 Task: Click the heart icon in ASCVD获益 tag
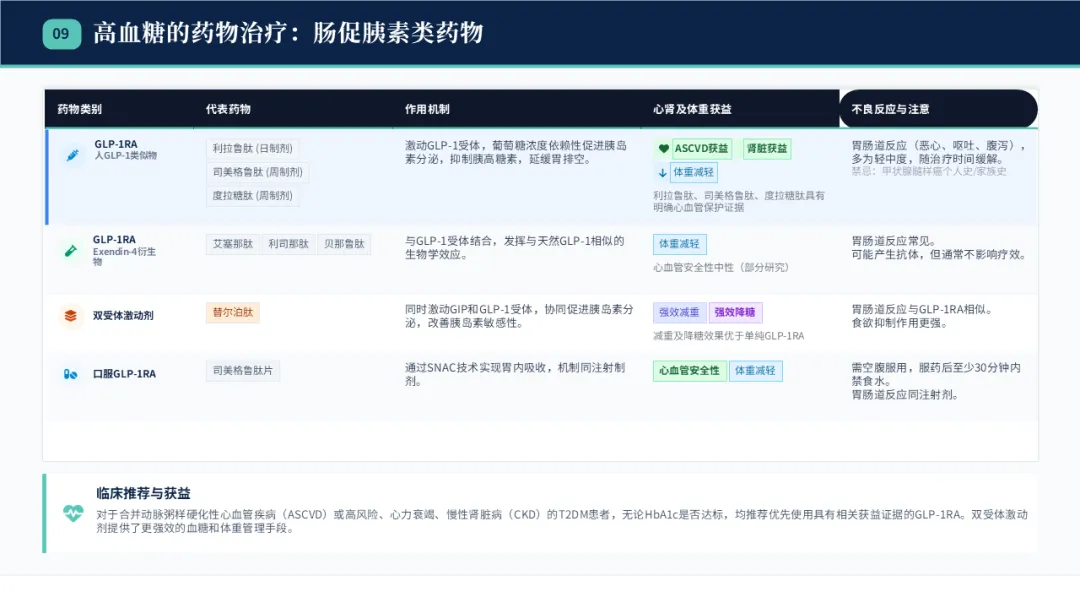[x=663, y=149]
